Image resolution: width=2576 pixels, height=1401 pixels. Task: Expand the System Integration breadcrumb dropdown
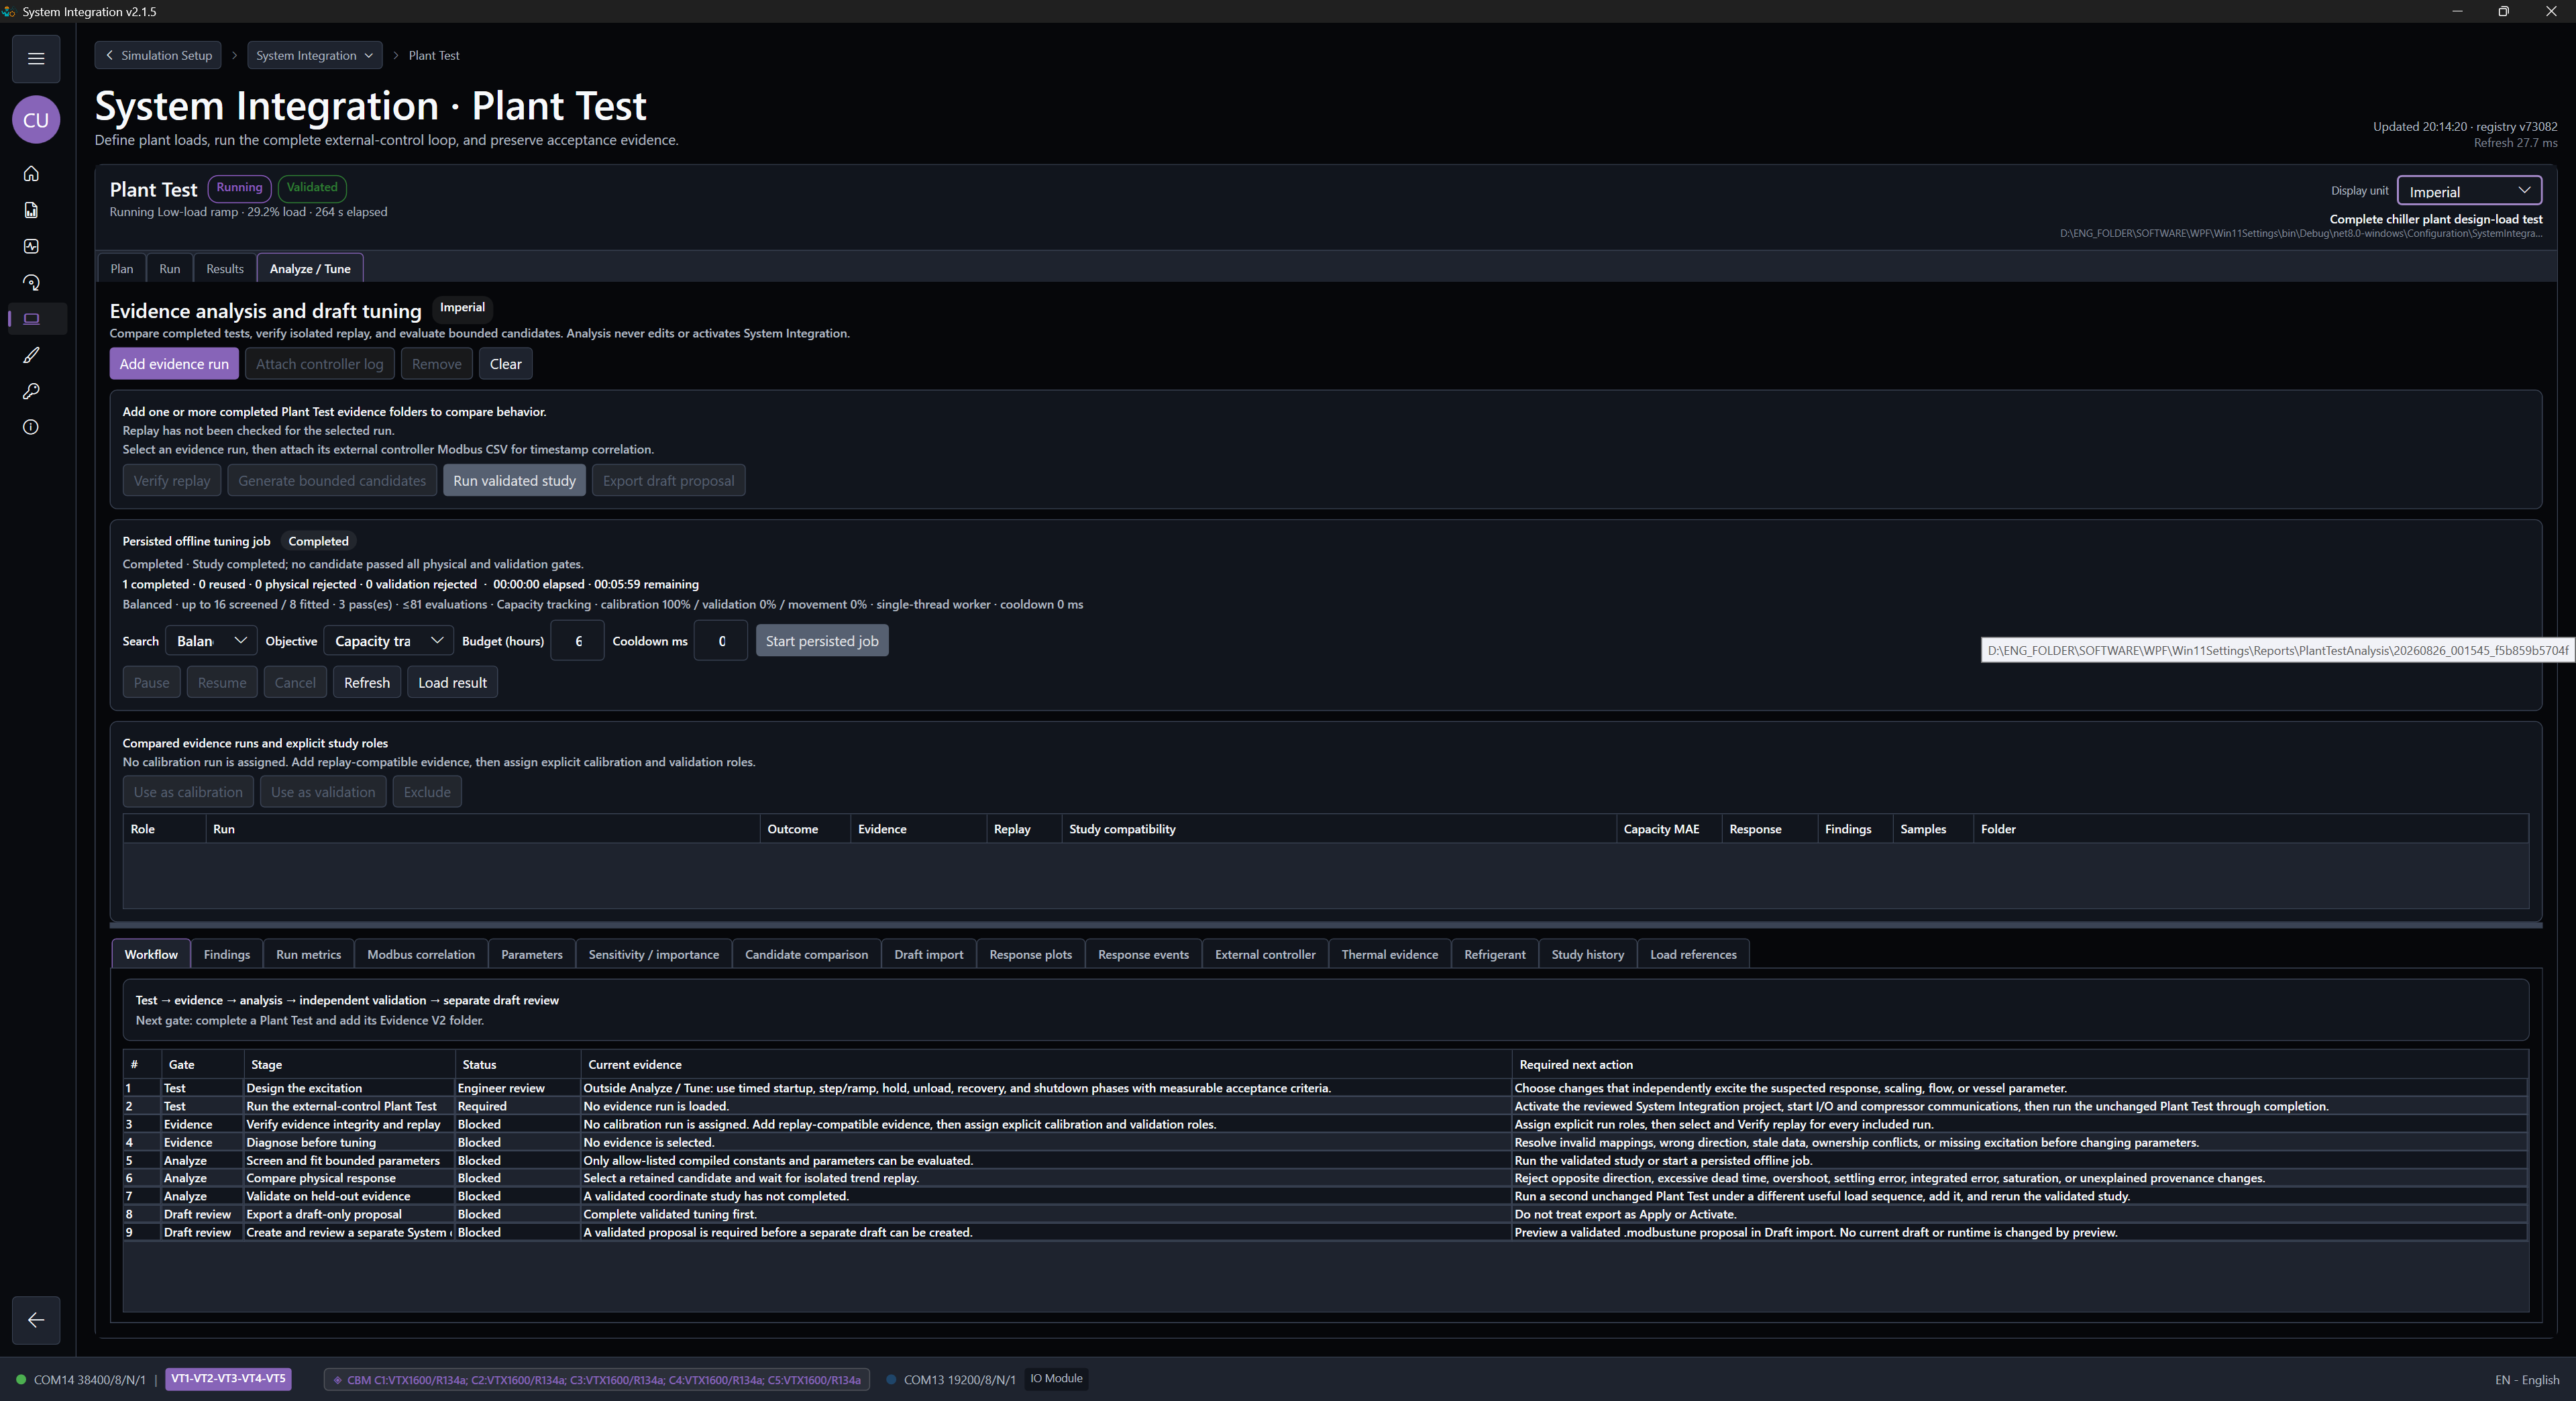tap(314, 55)
